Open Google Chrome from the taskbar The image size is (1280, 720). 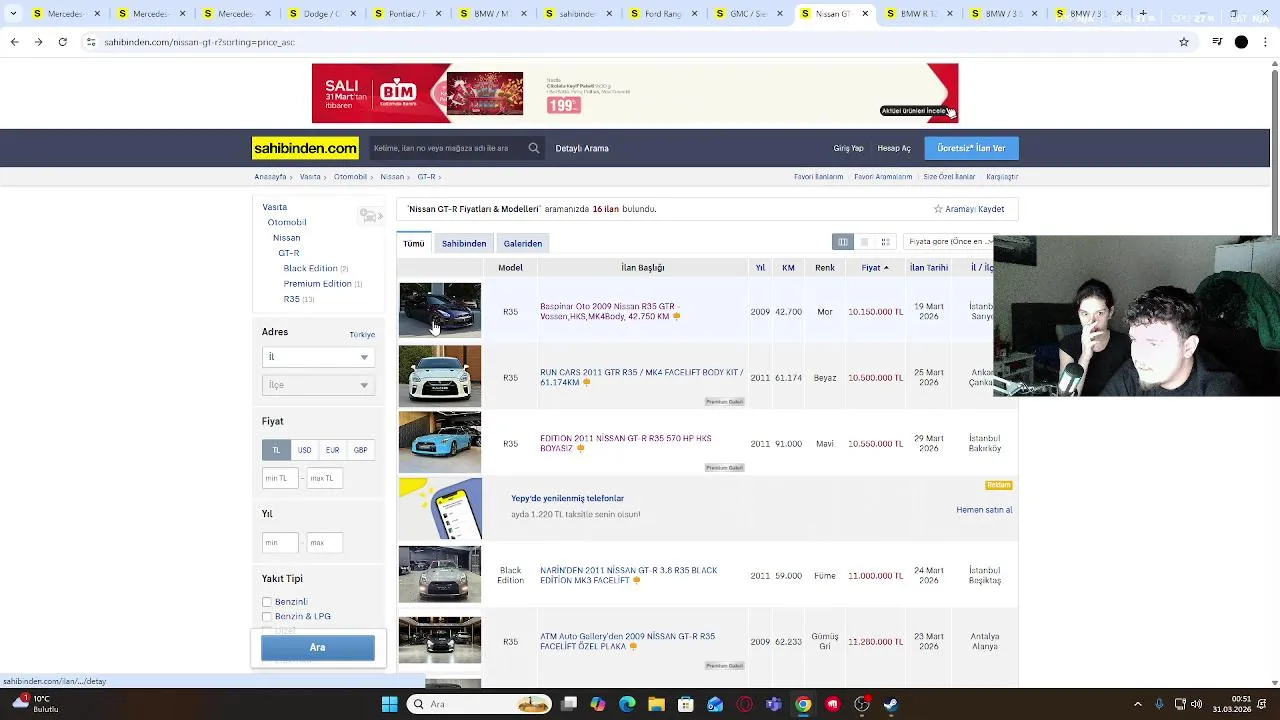pos(803,704)
